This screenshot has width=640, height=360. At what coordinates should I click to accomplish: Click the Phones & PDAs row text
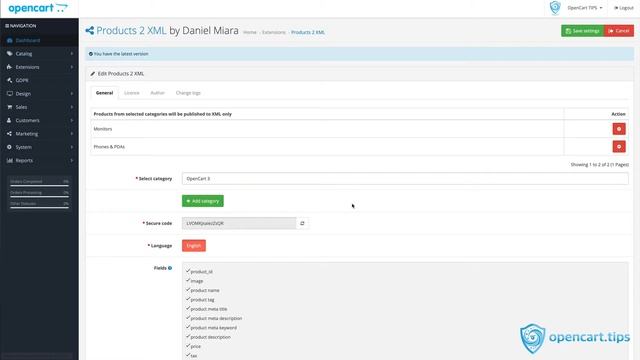pyautogui.click(x=109, y=147)
